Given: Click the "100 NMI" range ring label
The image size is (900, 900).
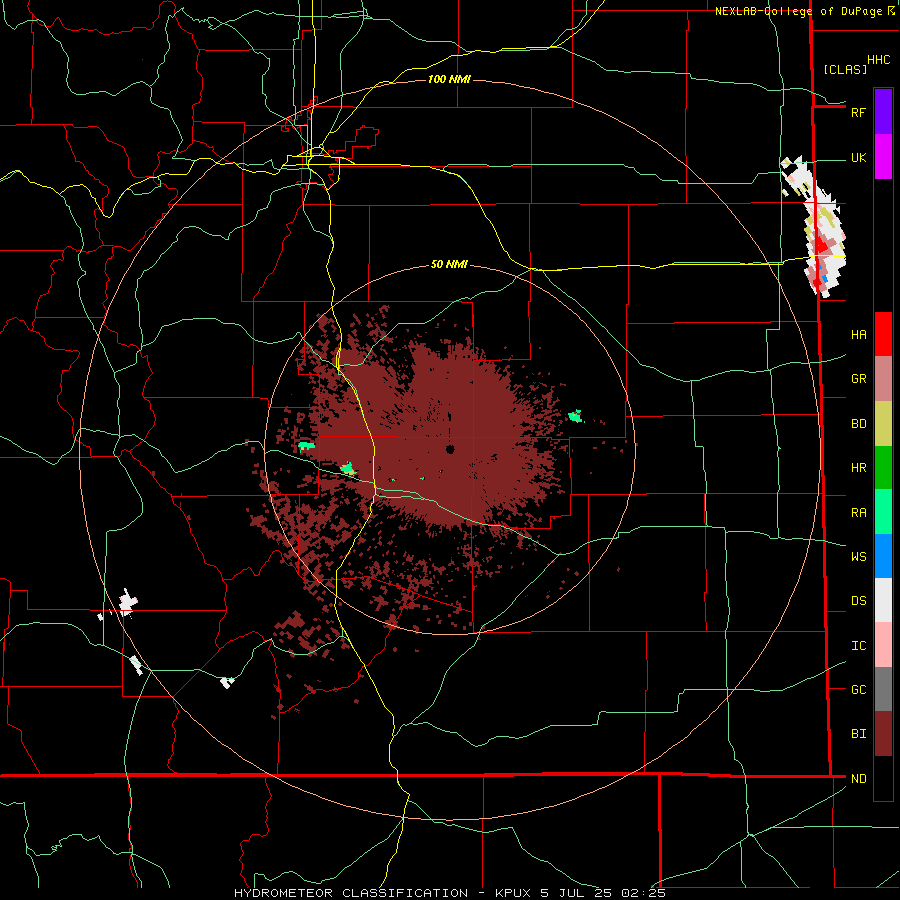Looking at the screenshot, I should pyautogui.click(x=449, y=79).
